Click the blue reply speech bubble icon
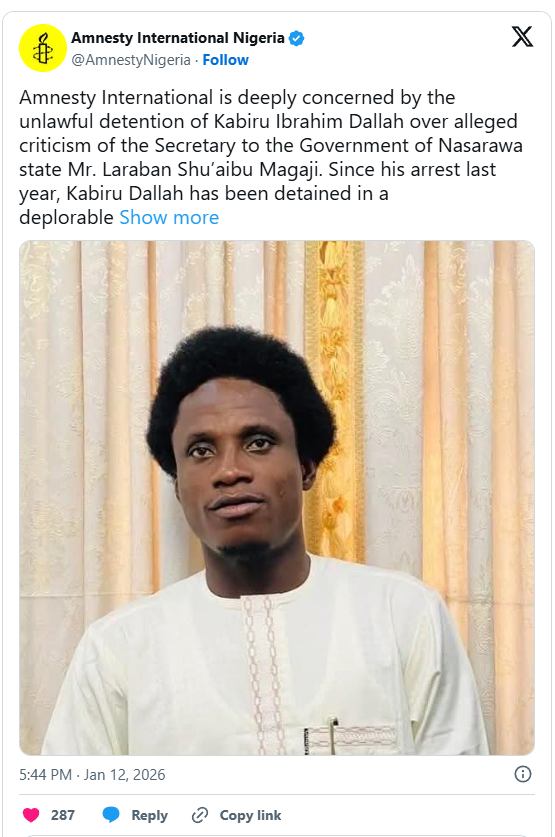 [x=111, y=815]
